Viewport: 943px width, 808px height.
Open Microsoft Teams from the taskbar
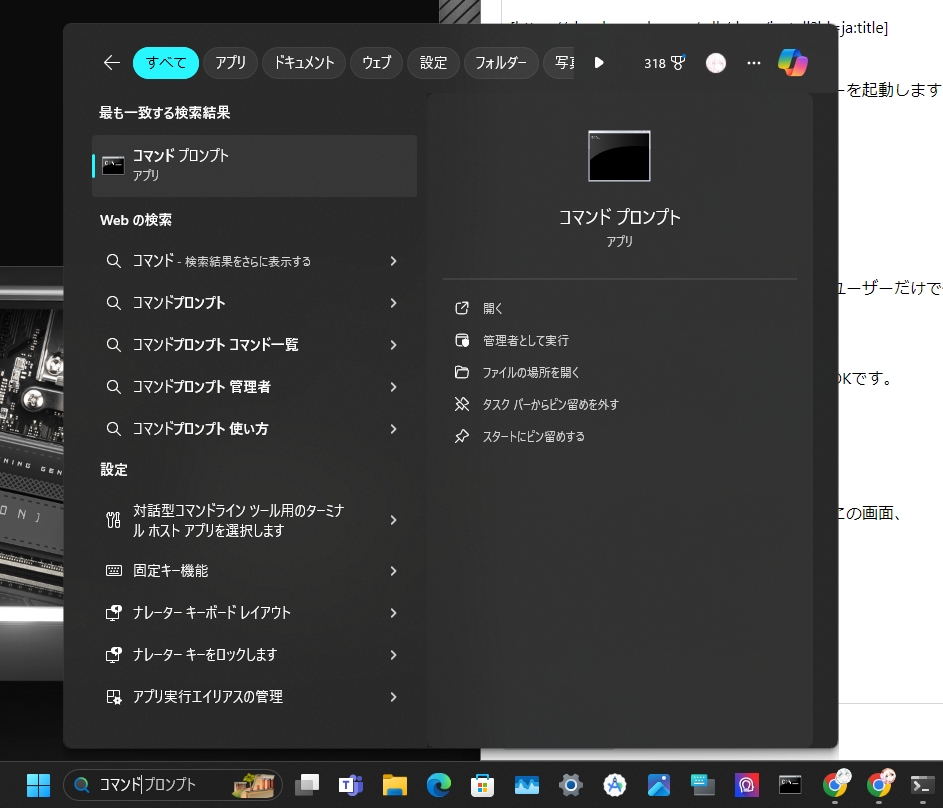[351, 785]
